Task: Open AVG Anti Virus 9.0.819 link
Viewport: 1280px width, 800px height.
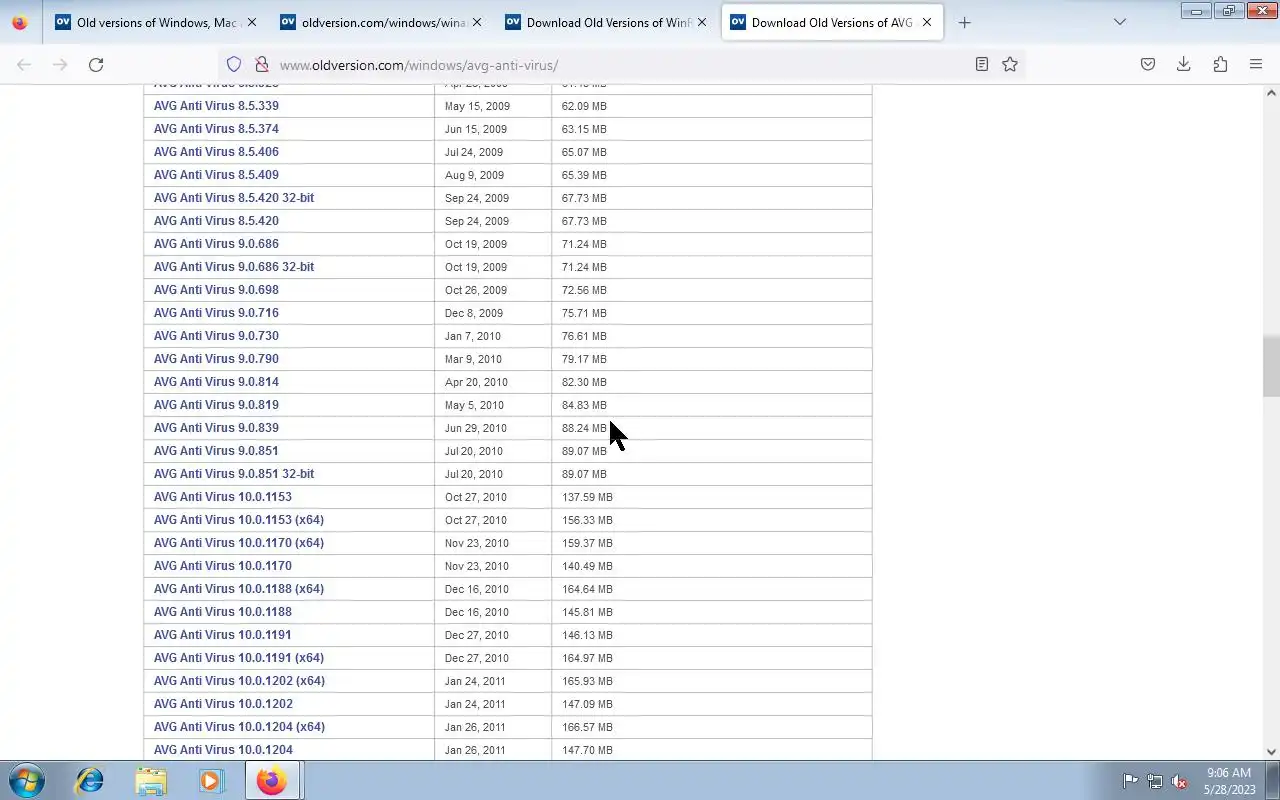Action: 216,405
